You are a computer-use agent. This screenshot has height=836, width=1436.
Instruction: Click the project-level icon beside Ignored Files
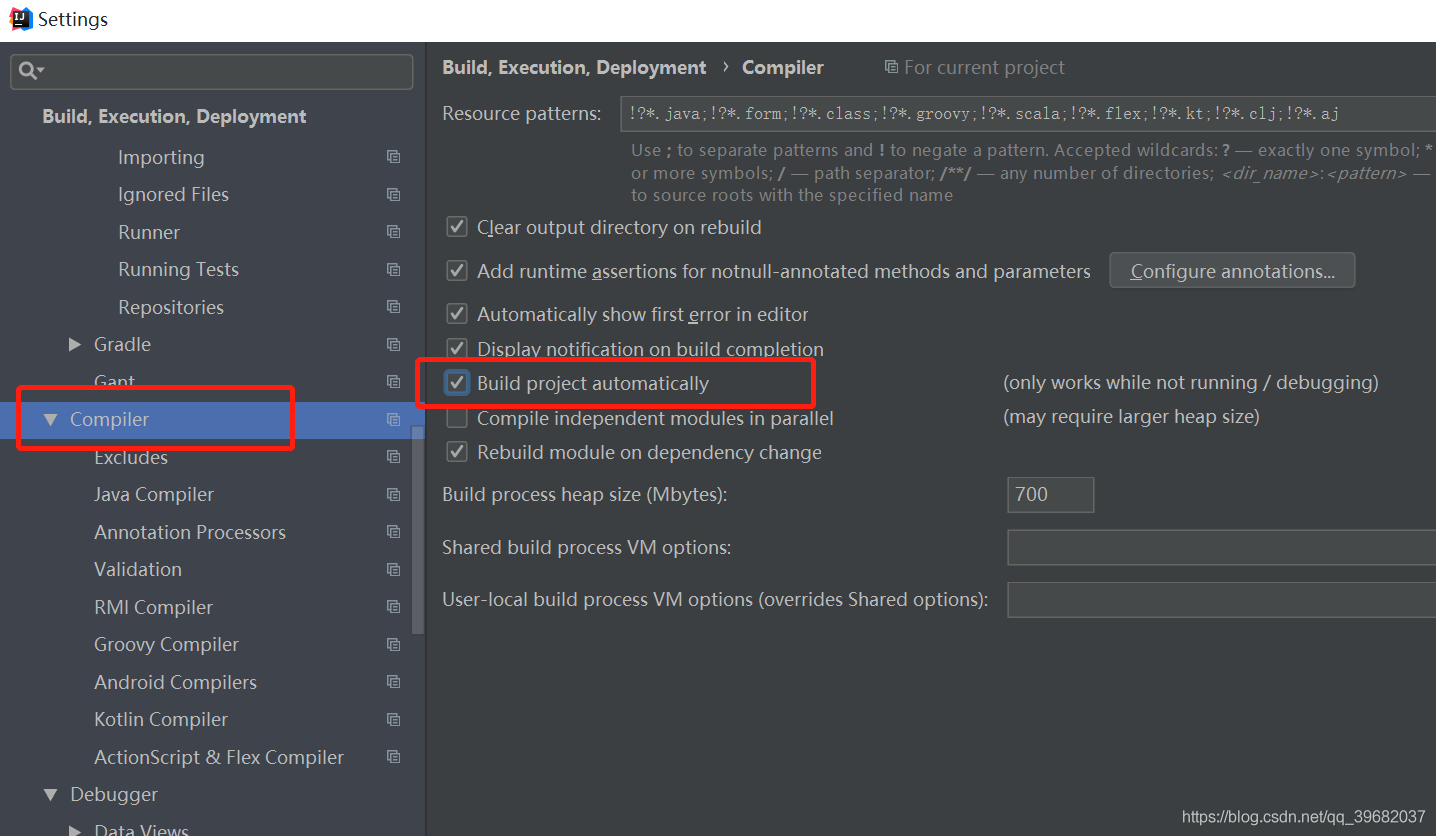coord(394,194)
